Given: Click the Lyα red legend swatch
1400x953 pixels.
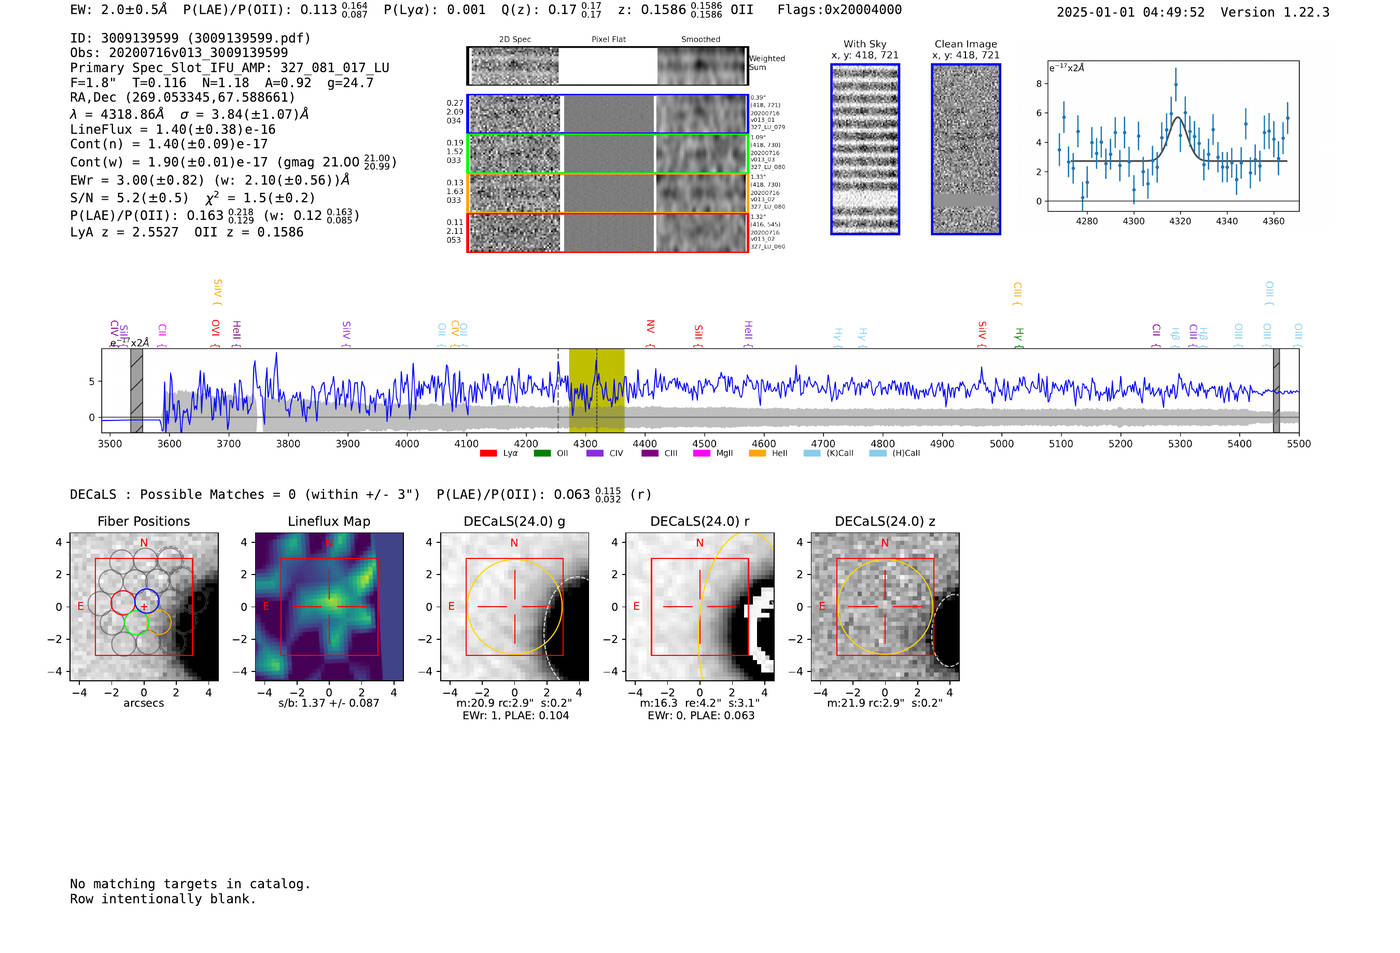Looking at the screenshot, I should [x=488, y=453].
